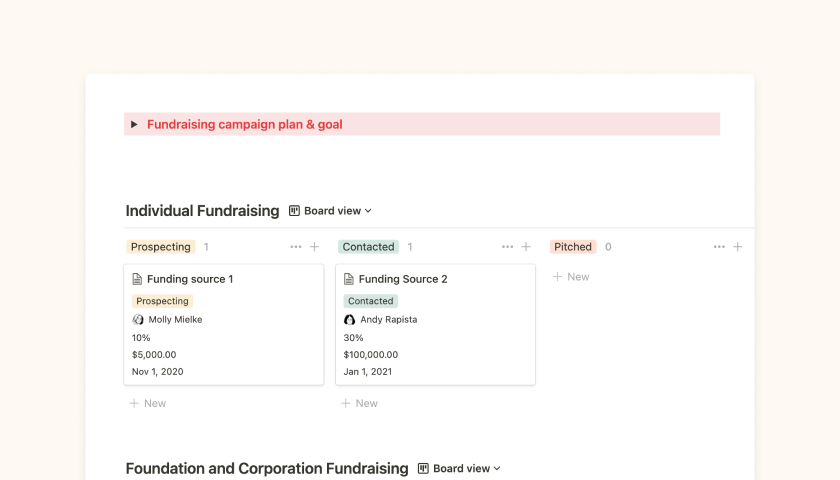840x480 pixels.
Task: Click the three-dot menu for Prospecting column
Action: point(295,247)
